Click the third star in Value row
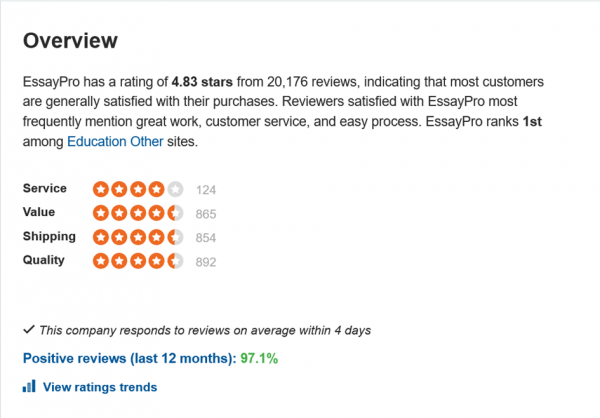The width and height of the screenshot is (600, 418). point(138,213)
